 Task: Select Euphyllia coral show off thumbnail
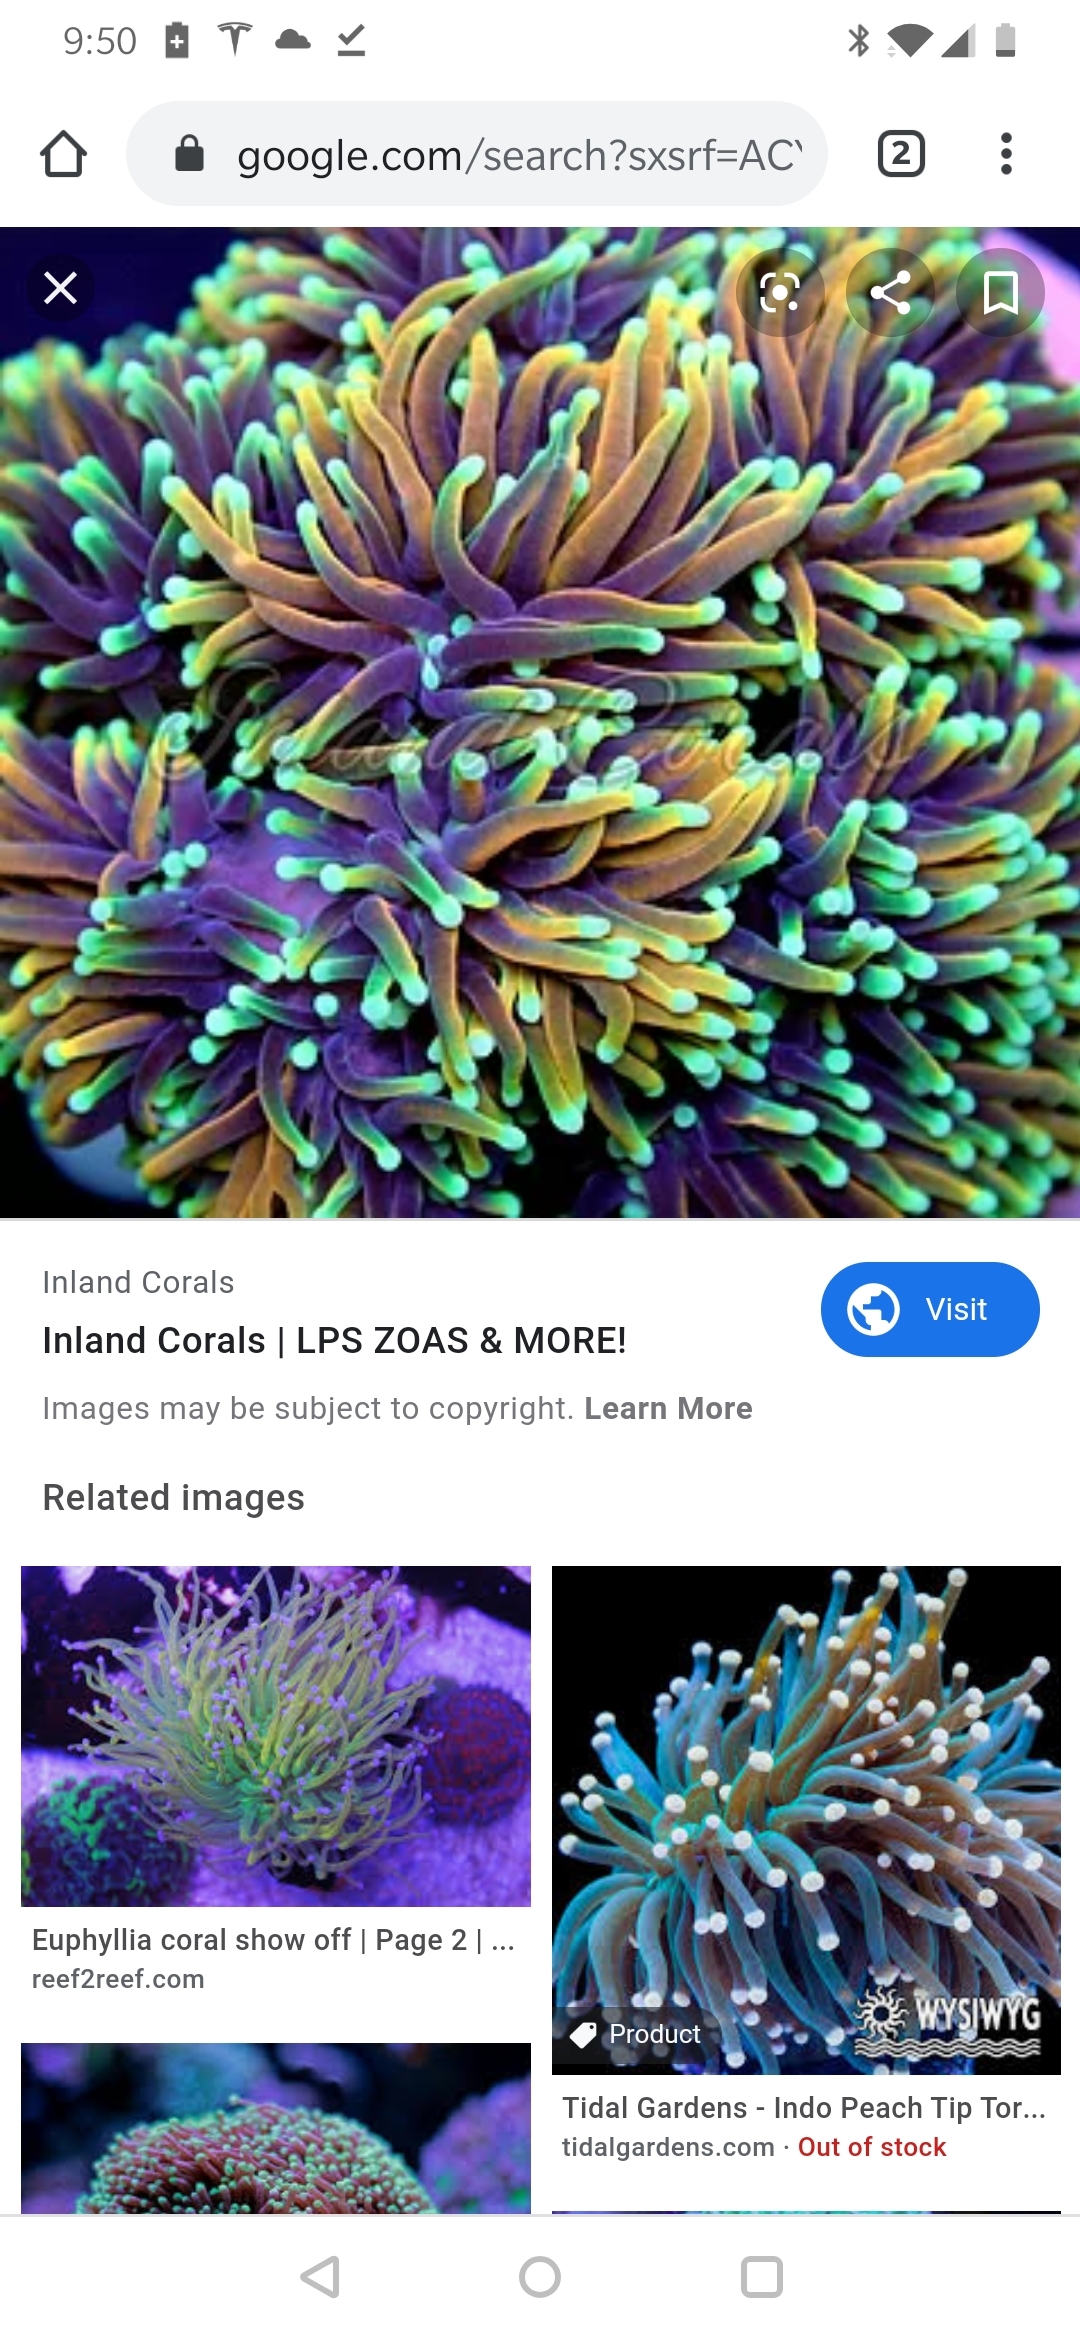[276, 1736]
